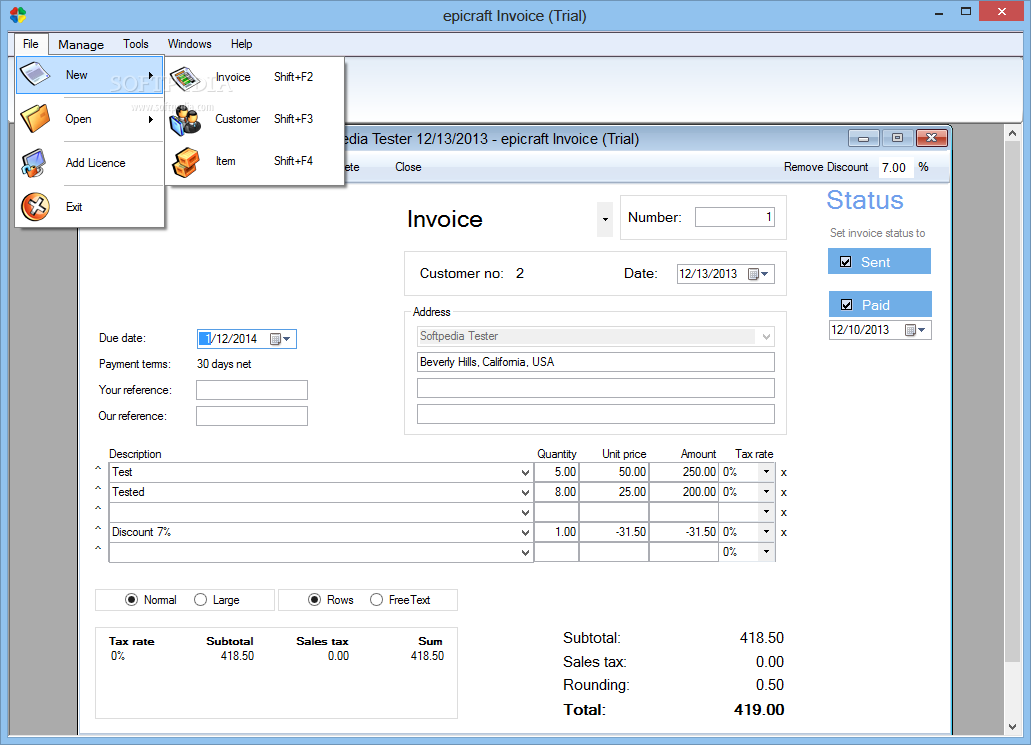Viewport: 1031px width, 745px height.
Task: Open calendar icon for Due date field
Action: pyautogui.click(x=280, y=339)
